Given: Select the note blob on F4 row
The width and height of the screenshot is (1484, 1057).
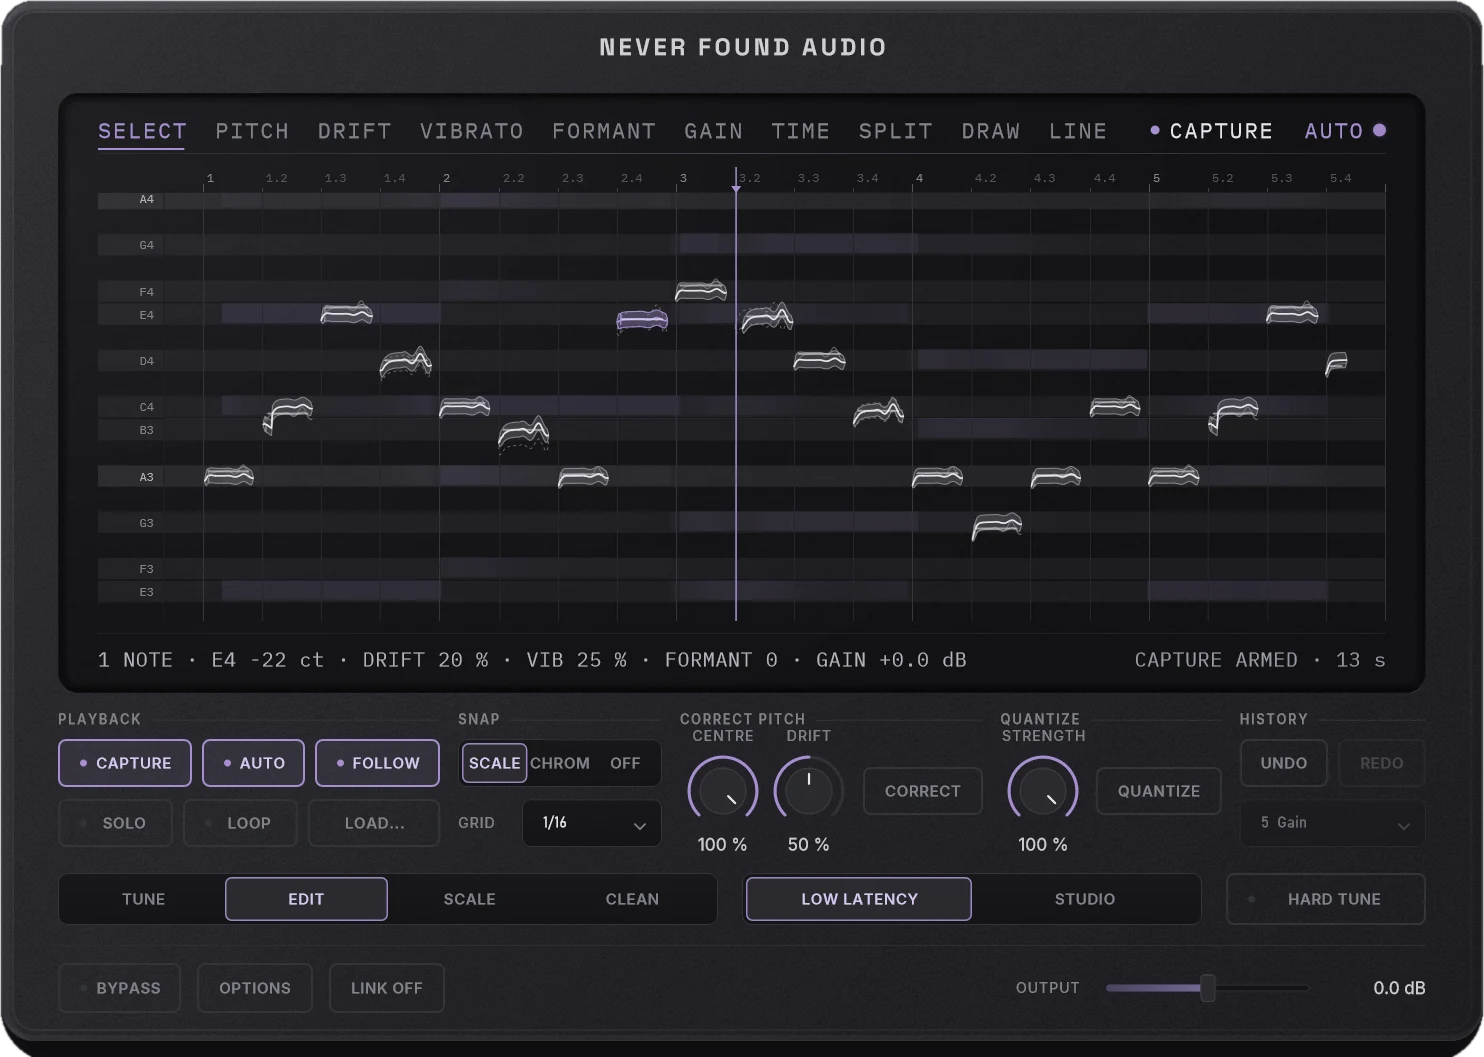Looking at the screenshot, I should point(701,291).
